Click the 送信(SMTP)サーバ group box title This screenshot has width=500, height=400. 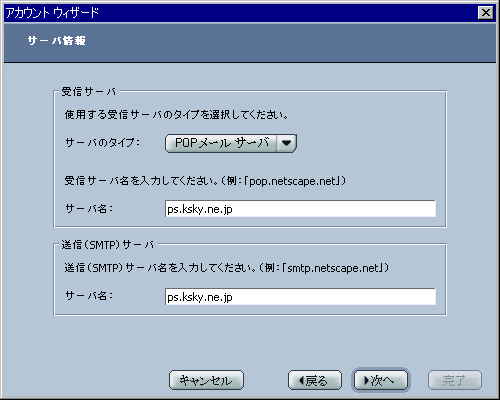pos(108,245)
